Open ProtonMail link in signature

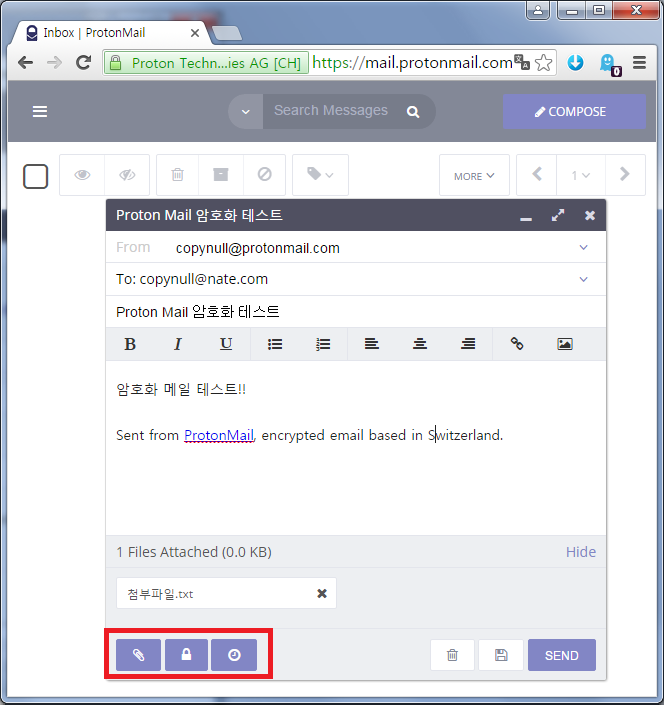tap(219, 435)
